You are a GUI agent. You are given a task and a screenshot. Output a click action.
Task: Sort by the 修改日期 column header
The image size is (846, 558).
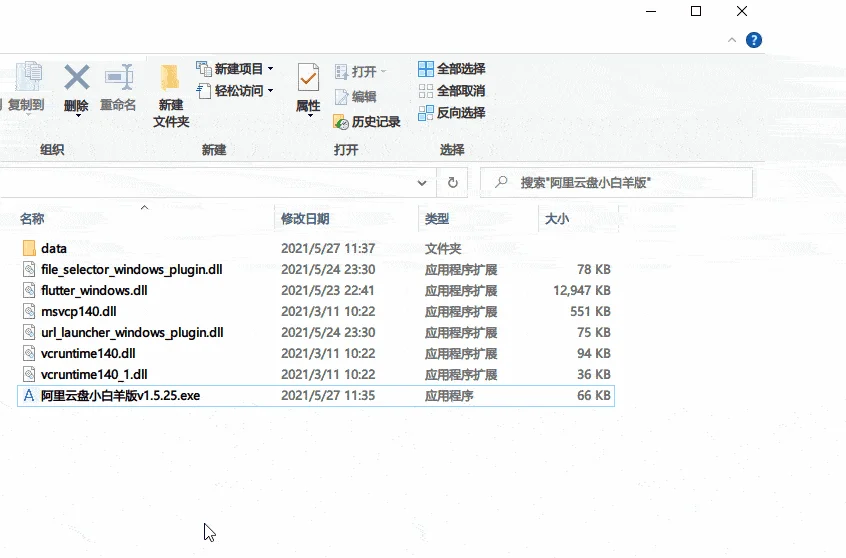[x=305, y=219]
